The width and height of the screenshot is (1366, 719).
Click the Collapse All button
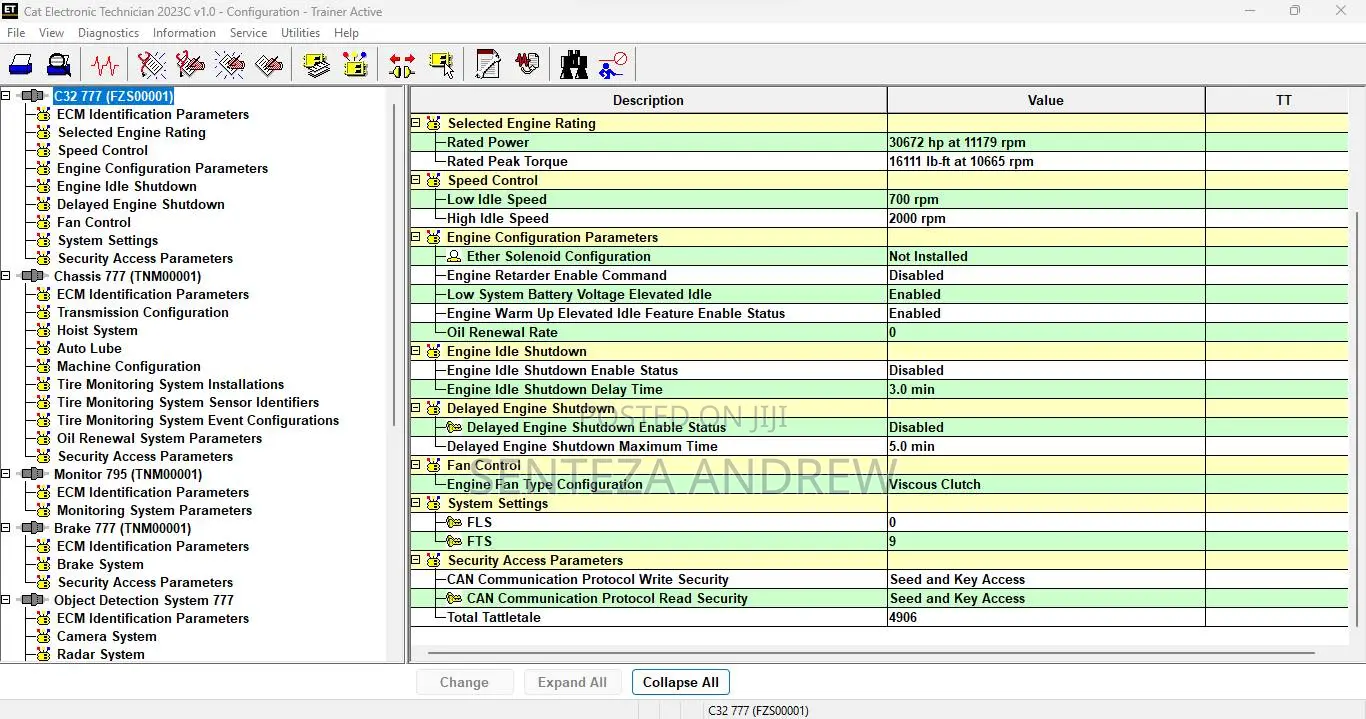(681, 682)
